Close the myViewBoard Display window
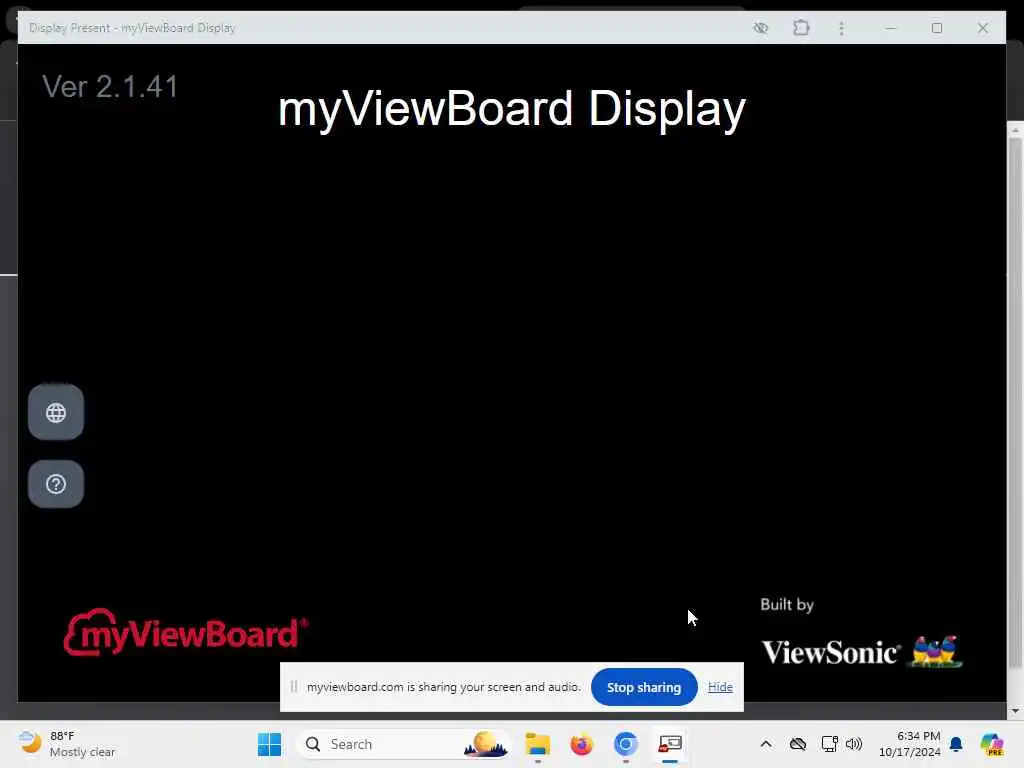 [982, 27]
